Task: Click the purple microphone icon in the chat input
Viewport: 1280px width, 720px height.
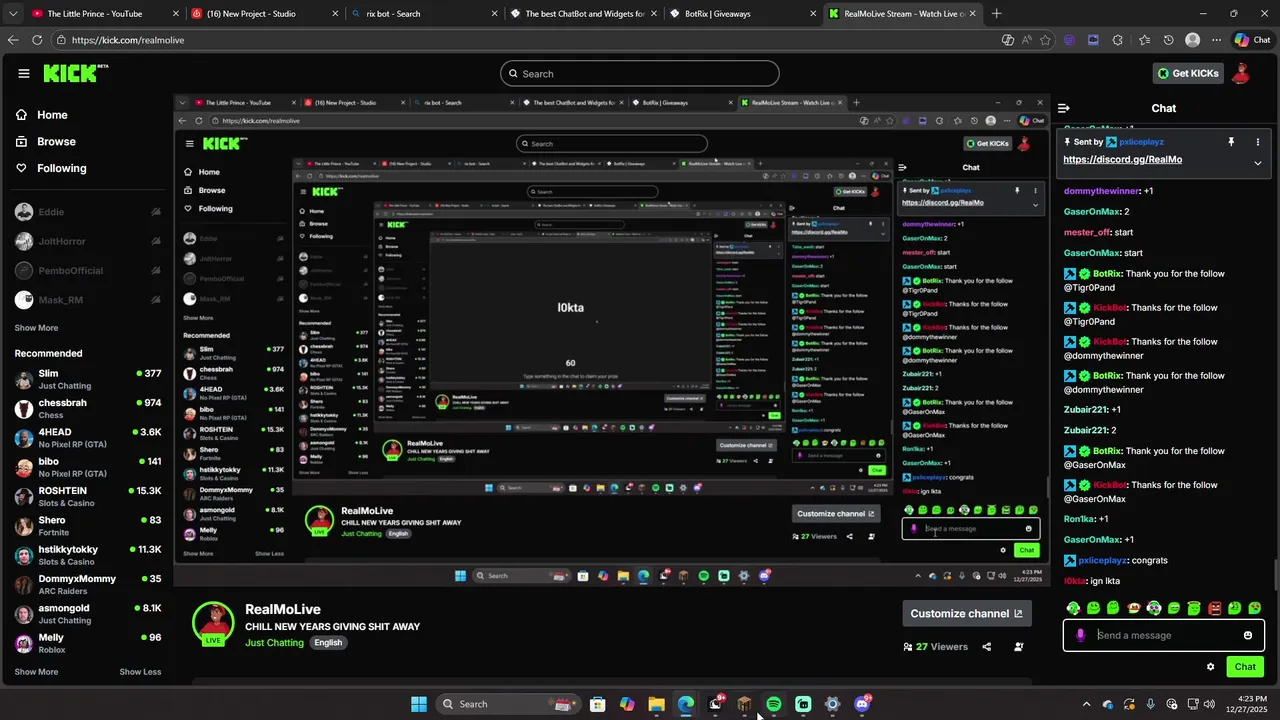Action: tap(1080, 635)
